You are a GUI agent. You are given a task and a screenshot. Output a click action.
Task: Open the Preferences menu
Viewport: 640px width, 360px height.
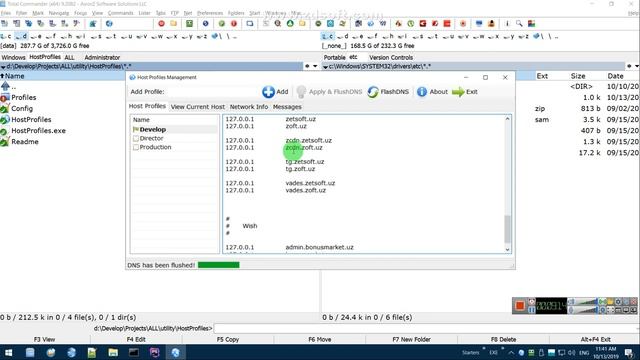pos(210,13)
